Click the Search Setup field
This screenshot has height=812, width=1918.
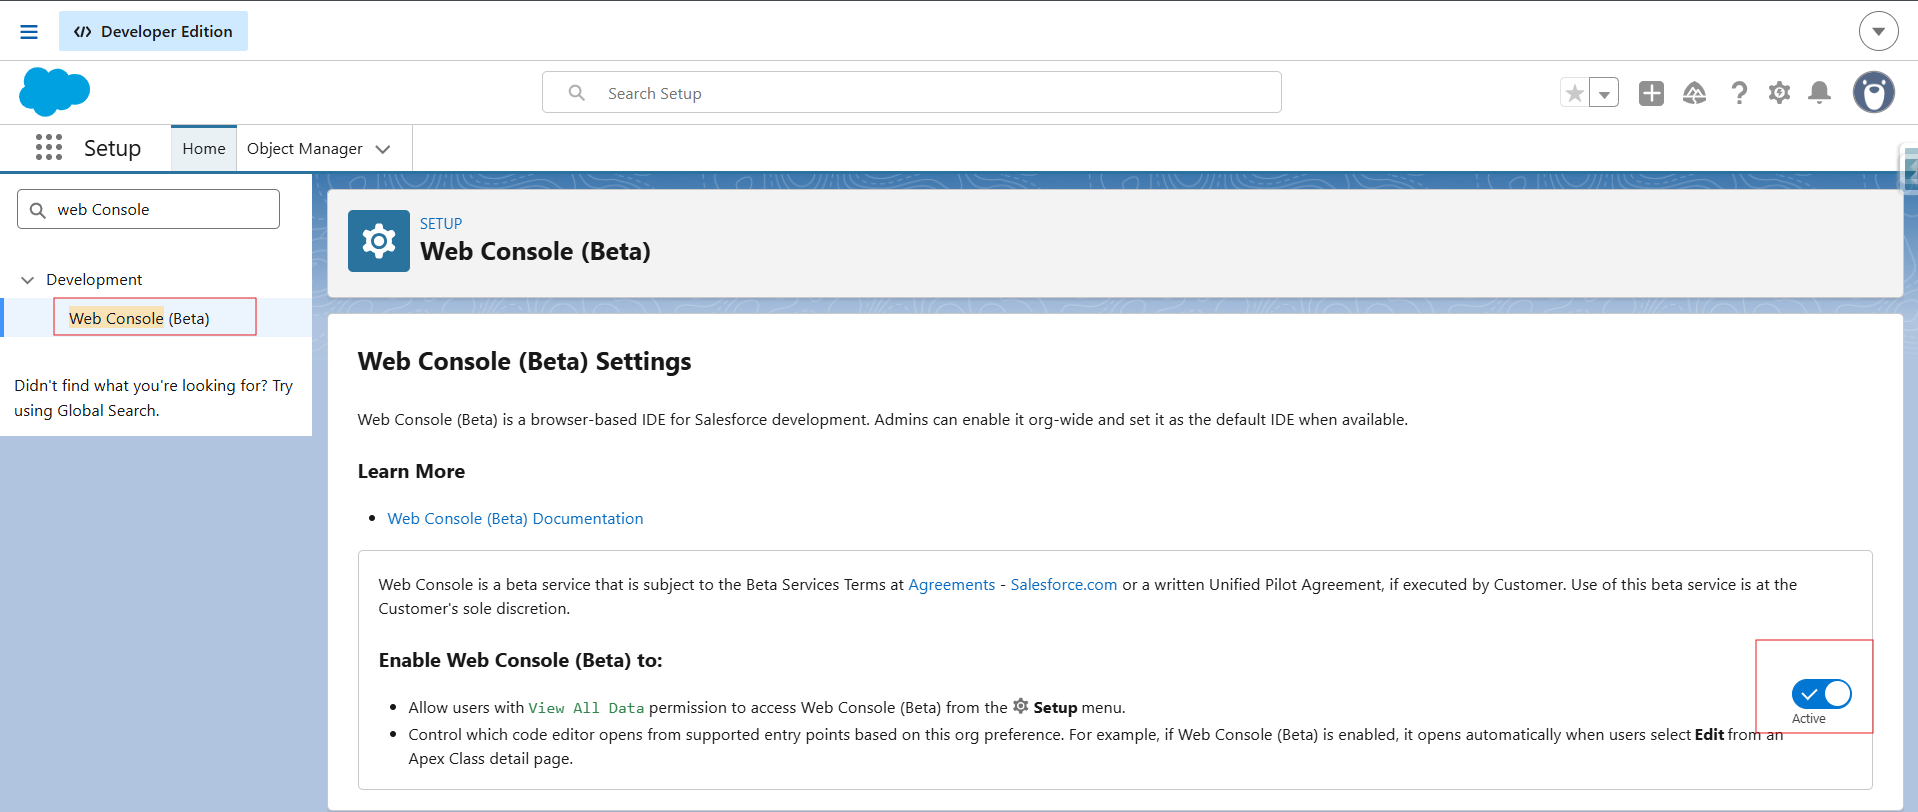911,92
